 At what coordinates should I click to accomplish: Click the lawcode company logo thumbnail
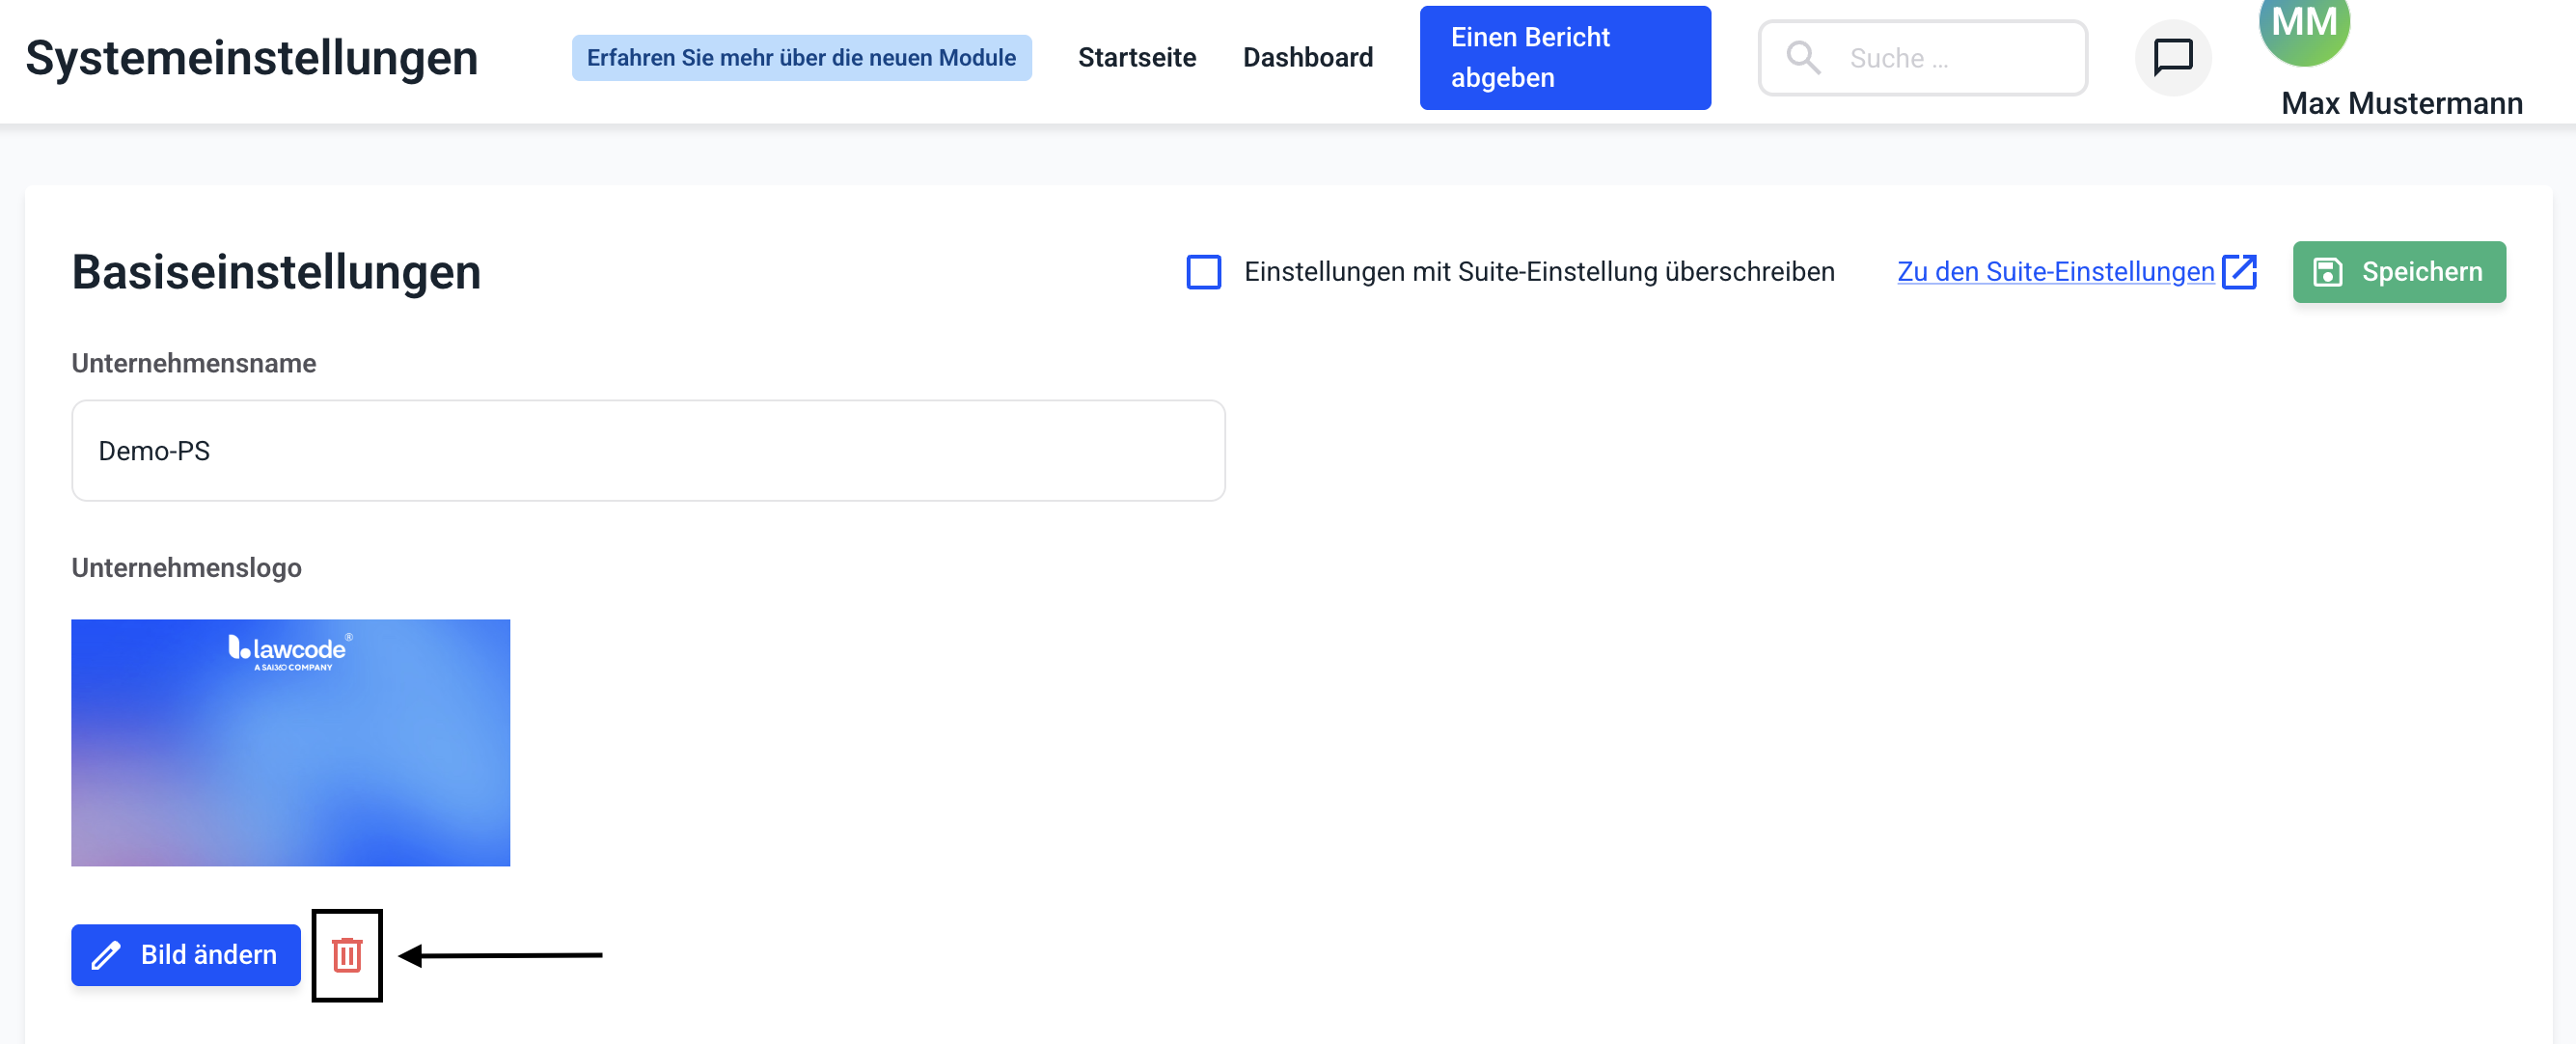pos(290,742)
